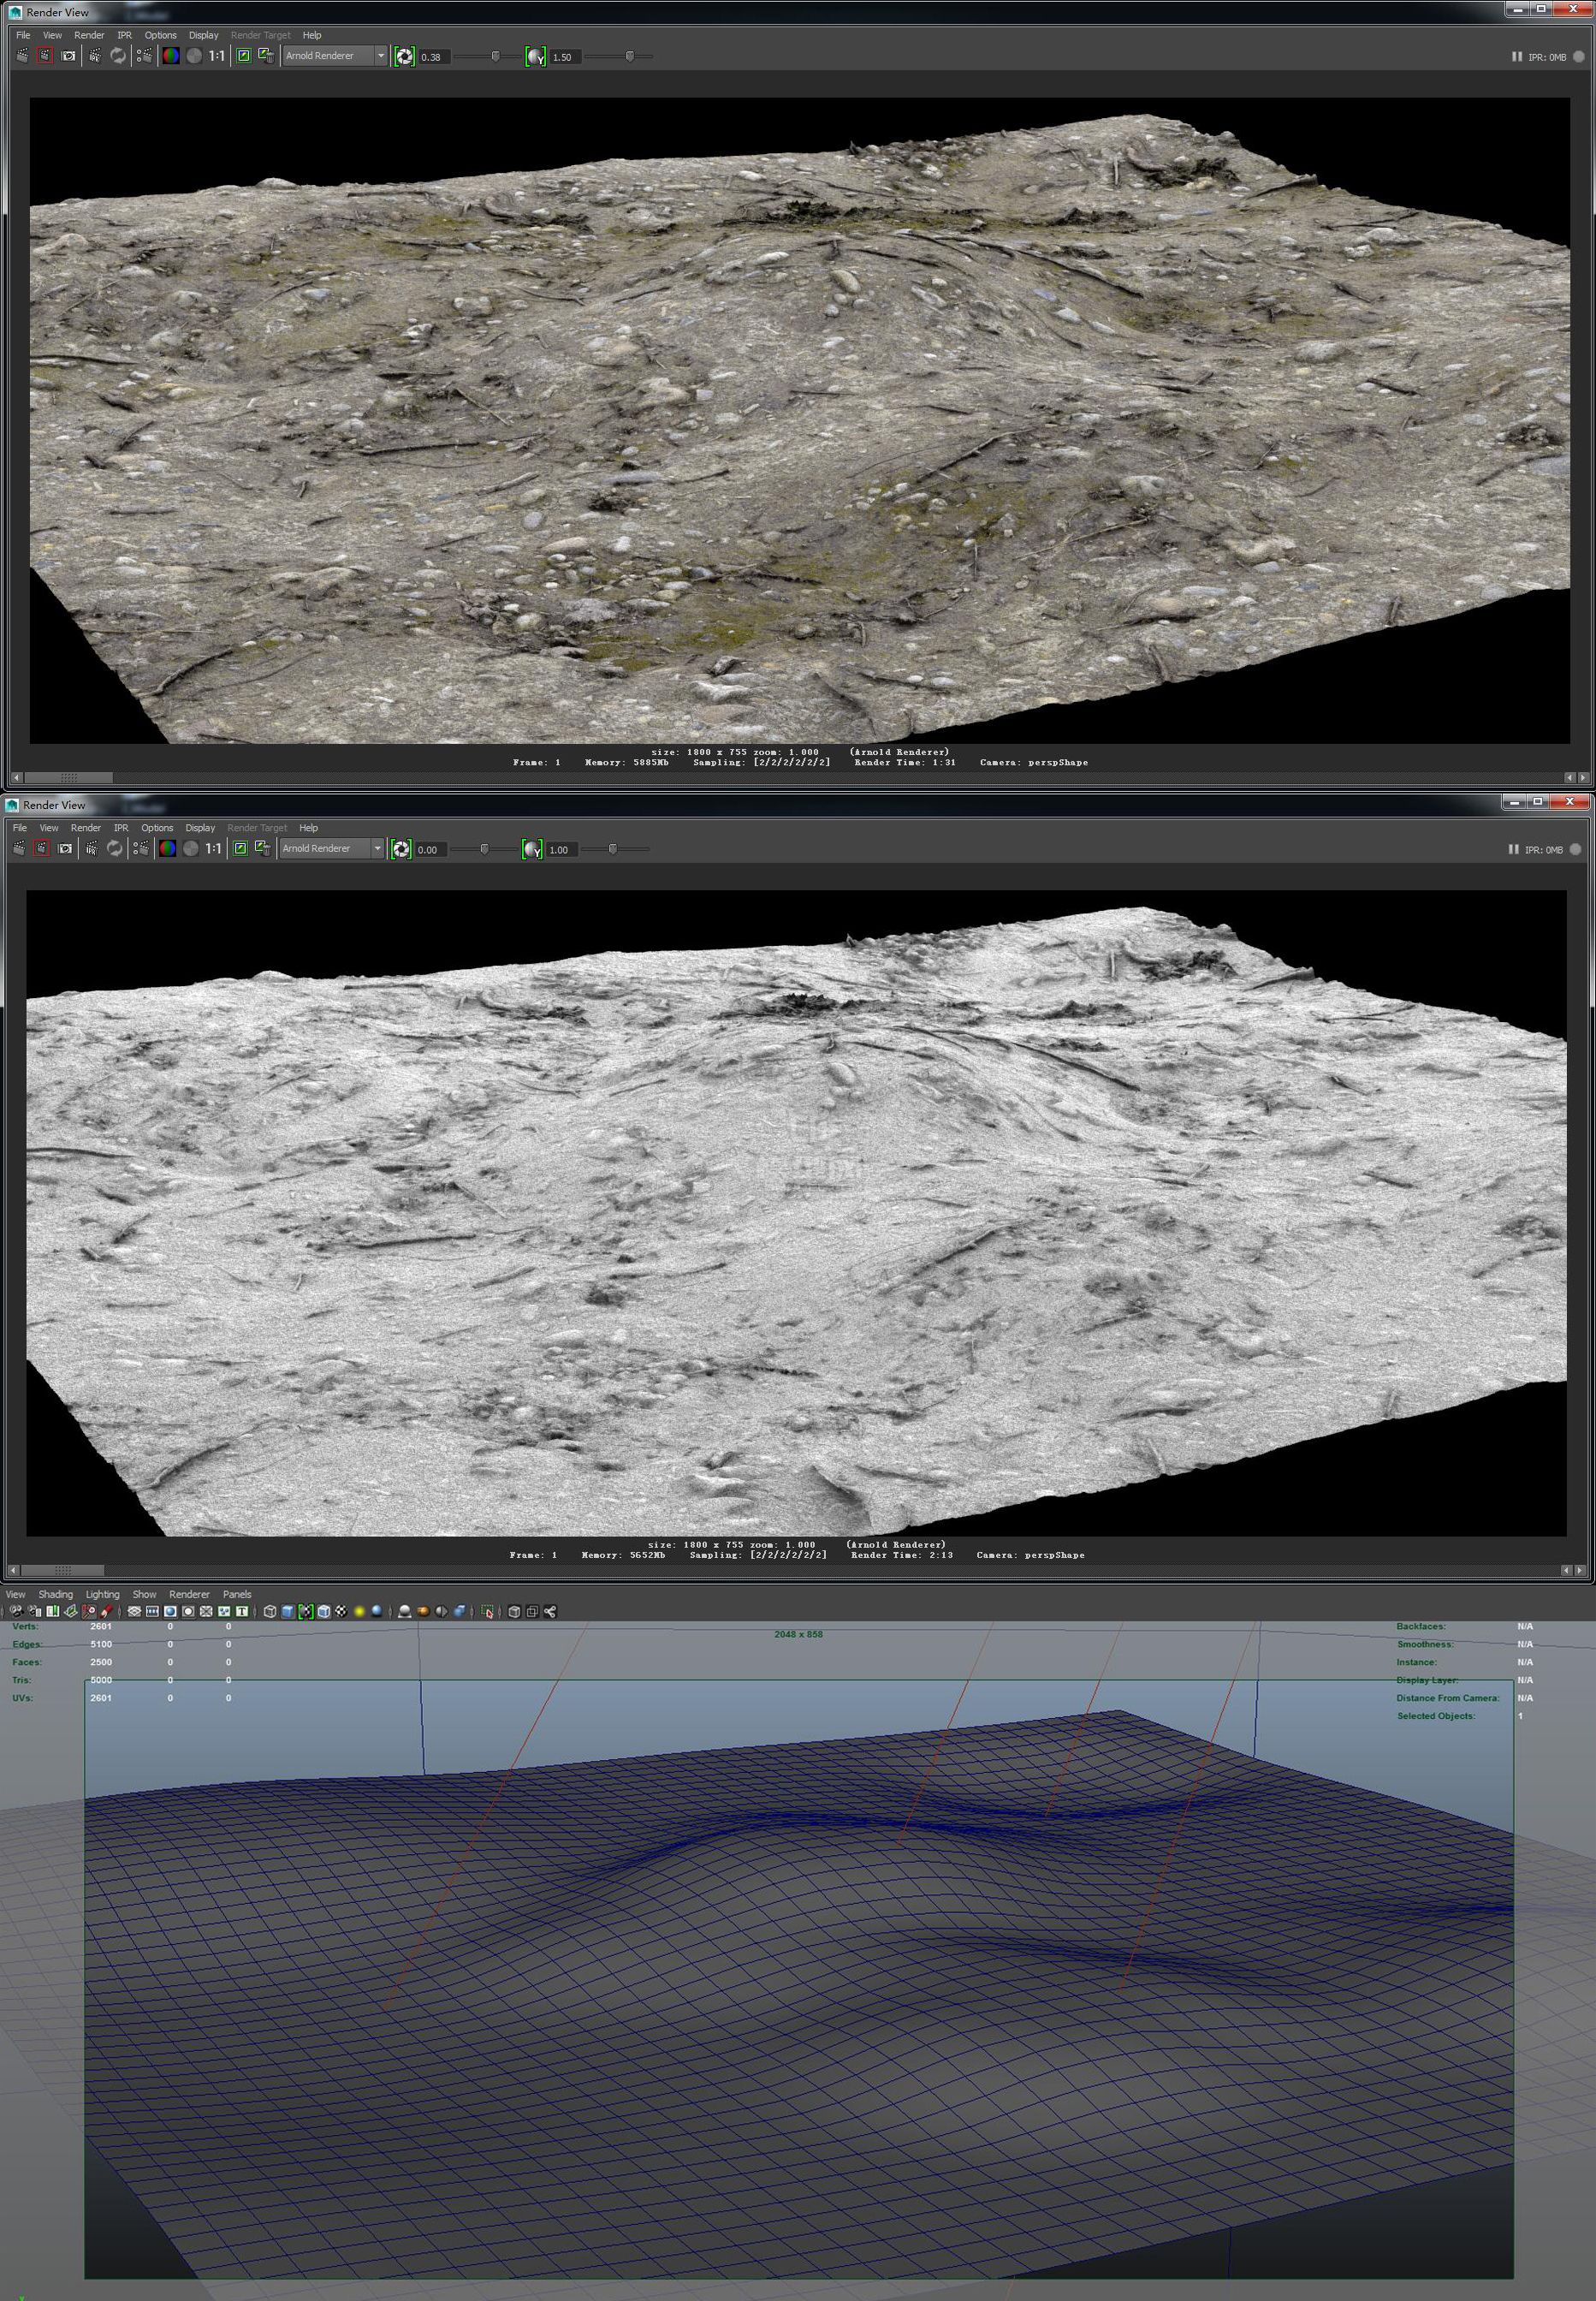Start IPR render in the top window
Image resolution: width=1596 pixels, height=2301 pixels.
(x=95, y=56)
